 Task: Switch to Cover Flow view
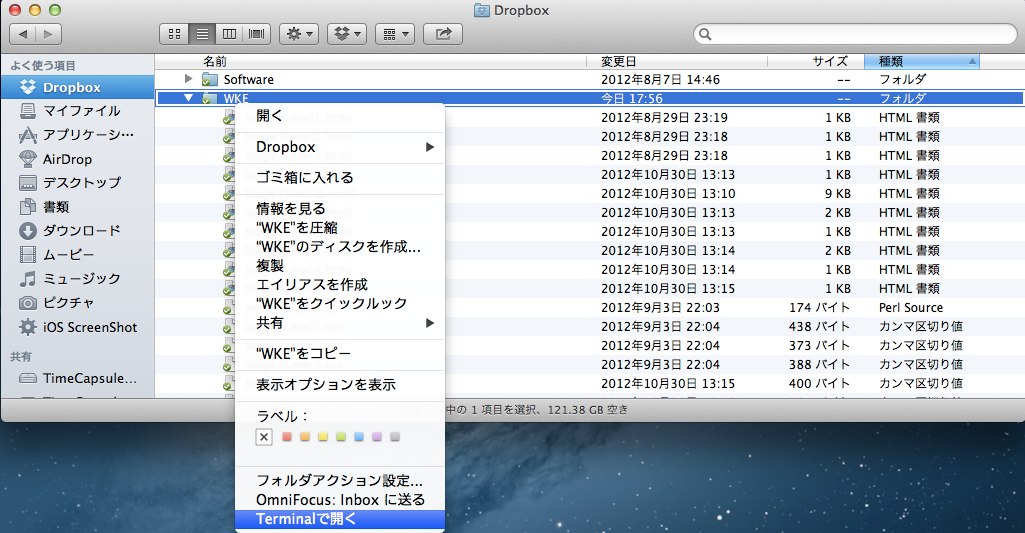pos(257,34)
